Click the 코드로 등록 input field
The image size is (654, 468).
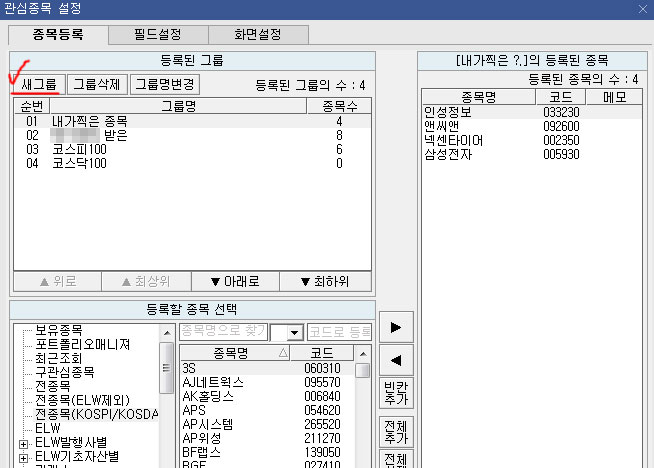(339, 332)
